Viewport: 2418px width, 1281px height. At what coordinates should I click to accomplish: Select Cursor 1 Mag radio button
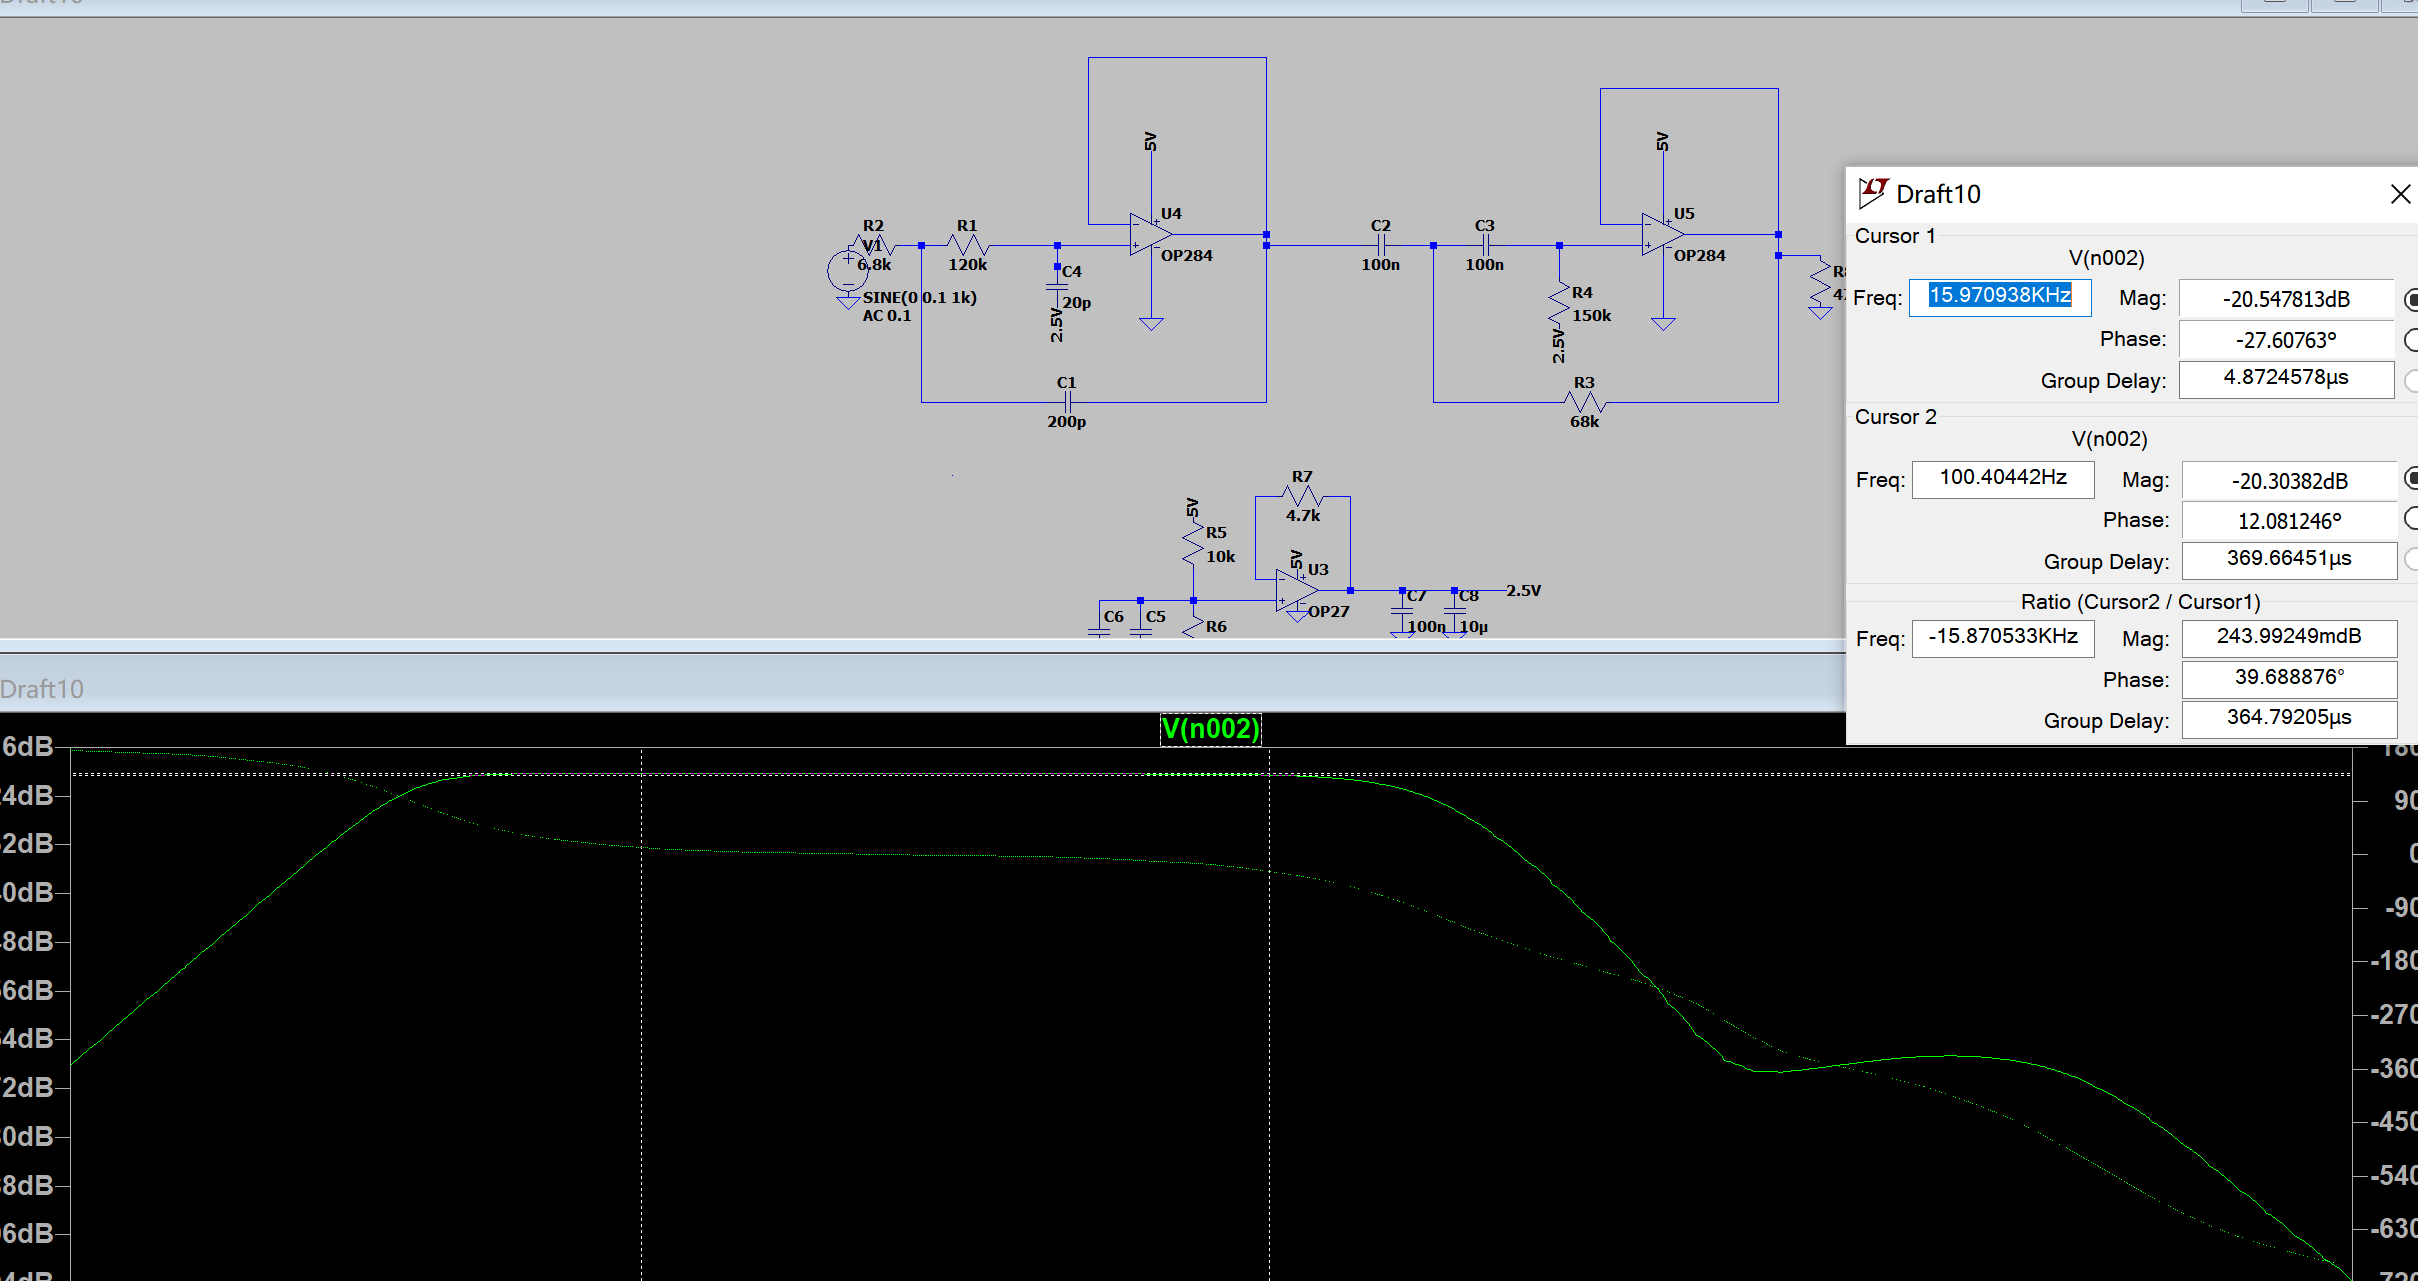(2410, 299)
